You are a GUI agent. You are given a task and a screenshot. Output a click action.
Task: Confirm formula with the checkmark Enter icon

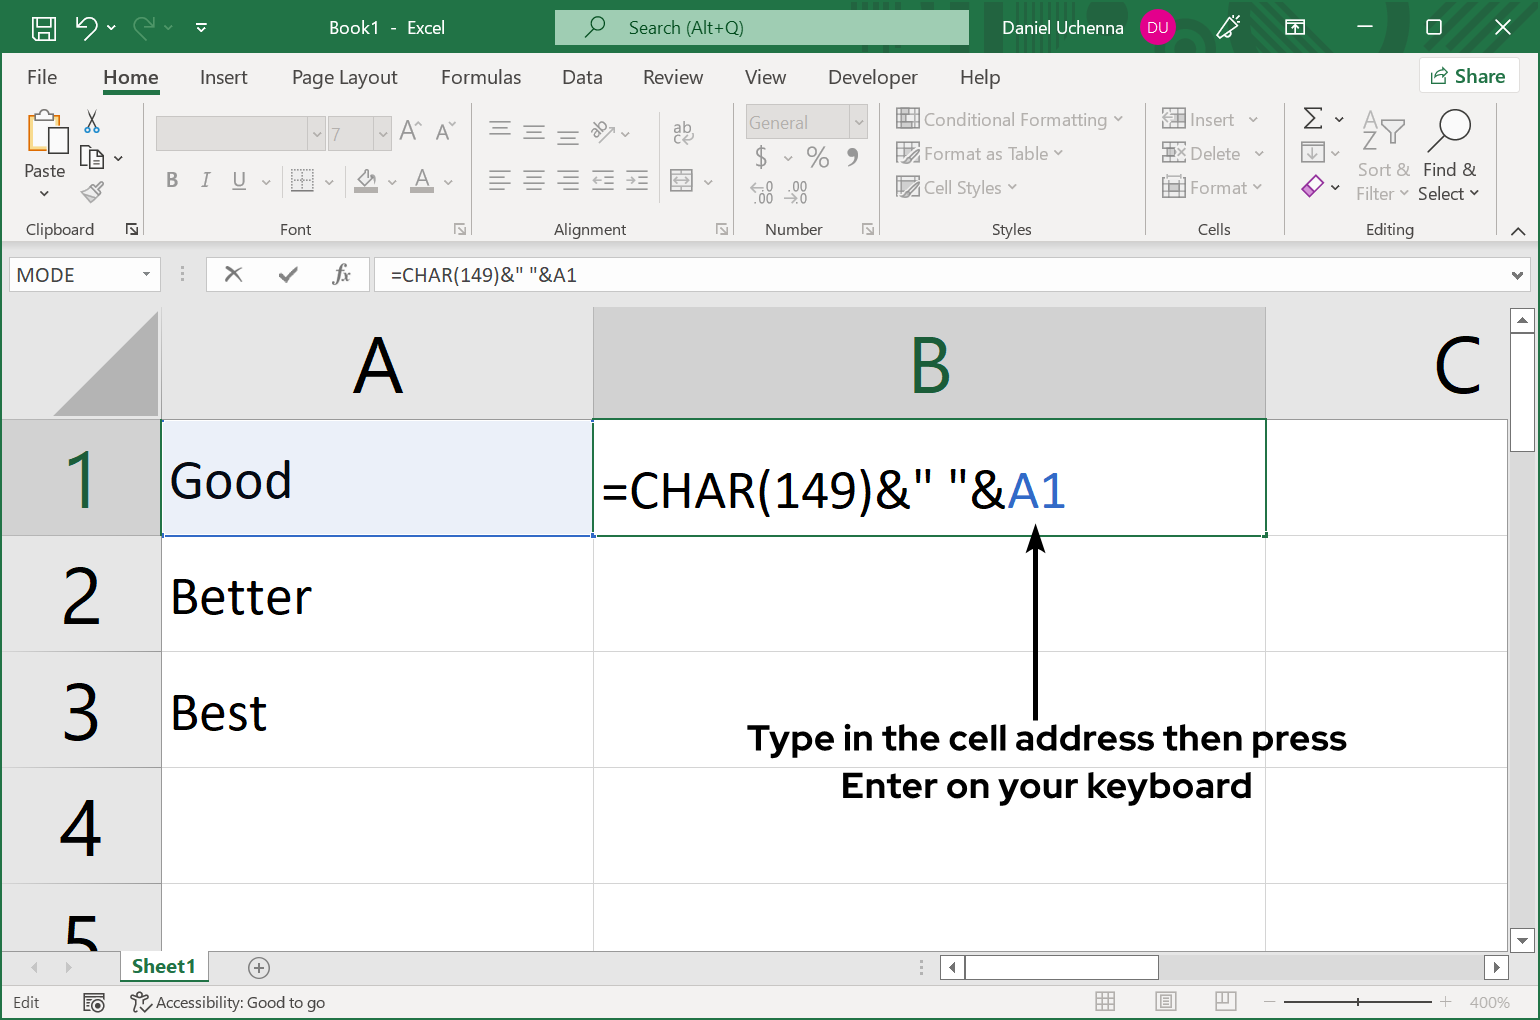tap(288, 274)
